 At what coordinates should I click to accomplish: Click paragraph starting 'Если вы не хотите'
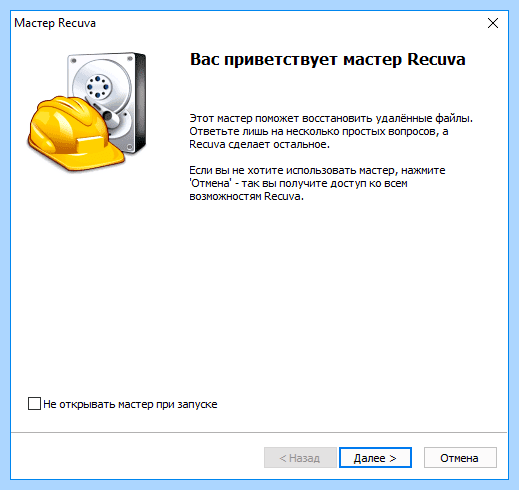317,183
